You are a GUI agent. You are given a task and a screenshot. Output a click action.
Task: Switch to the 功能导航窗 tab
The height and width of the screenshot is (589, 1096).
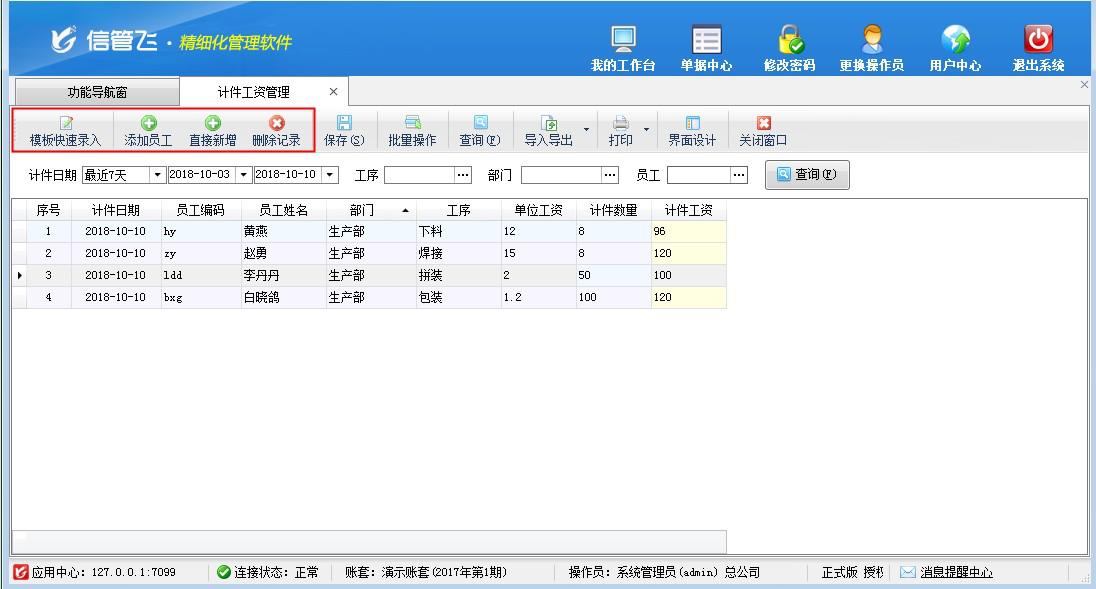pos(97,92)
